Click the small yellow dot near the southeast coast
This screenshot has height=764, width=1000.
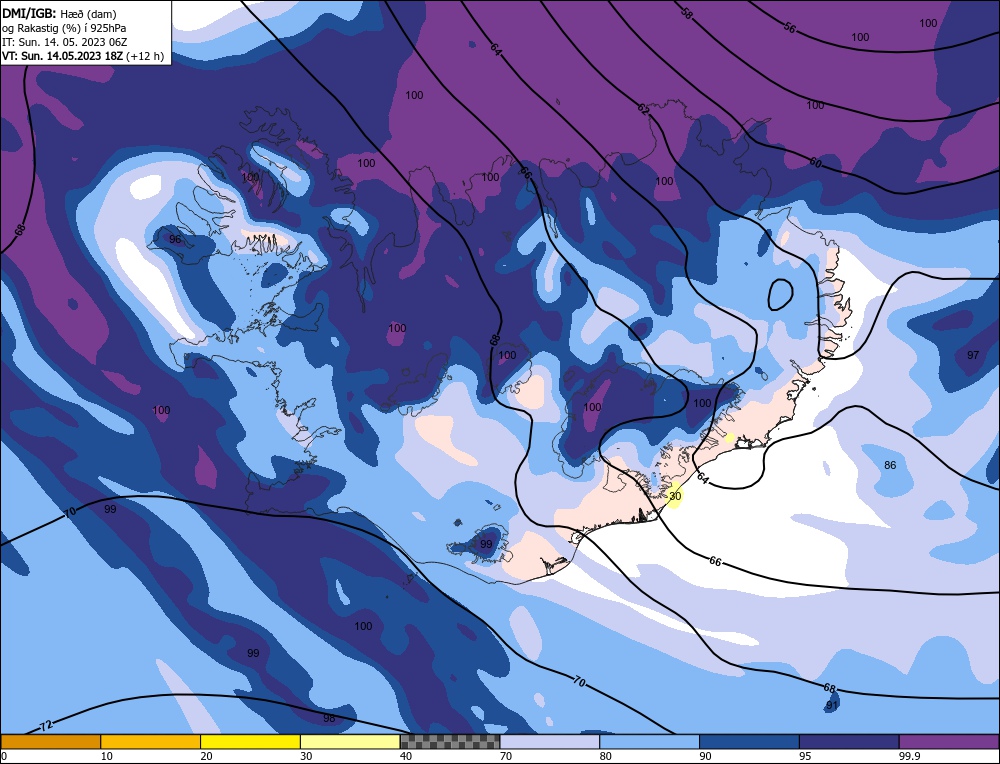point(730,437)
